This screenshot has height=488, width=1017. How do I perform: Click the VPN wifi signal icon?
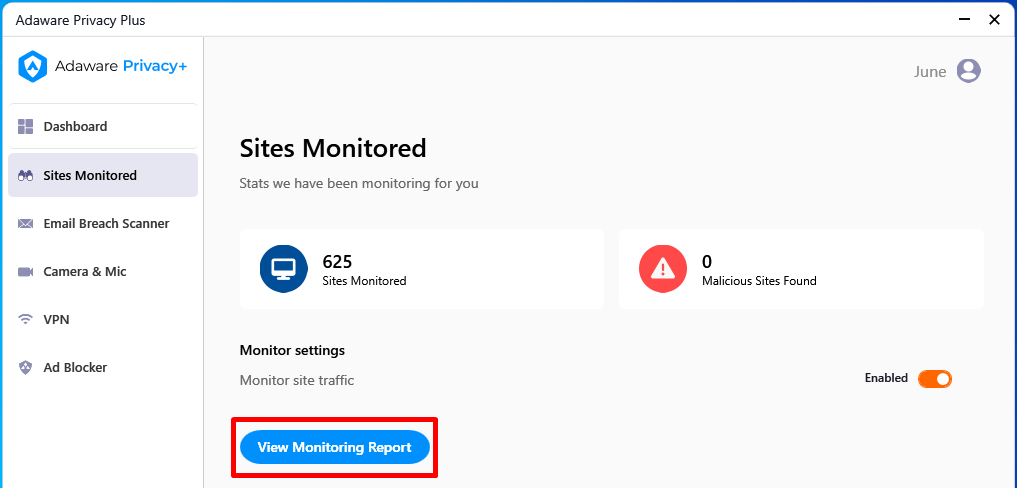click(25, 319)
